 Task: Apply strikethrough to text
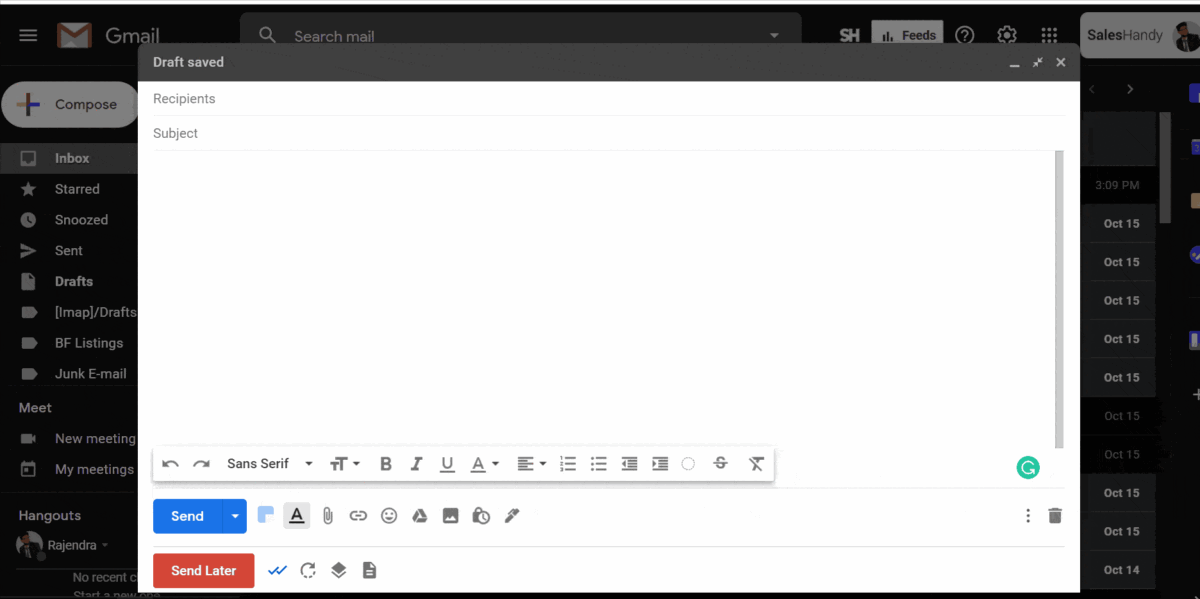[720, 463]
